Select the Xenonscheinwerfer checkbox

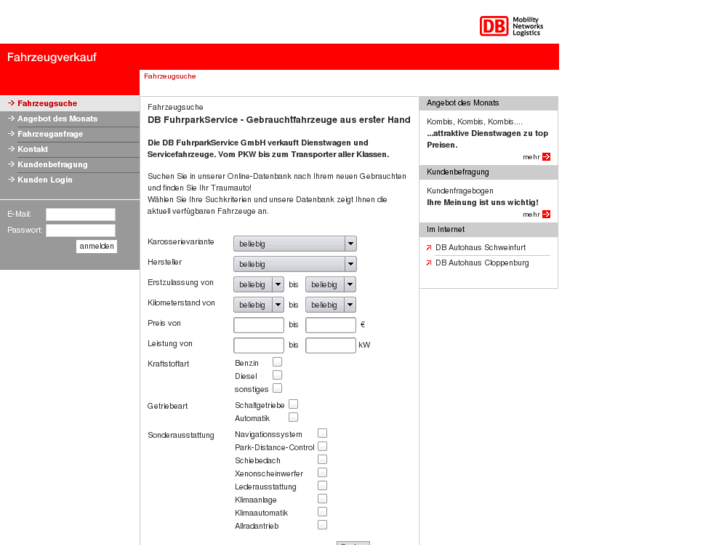pos(322,472)
